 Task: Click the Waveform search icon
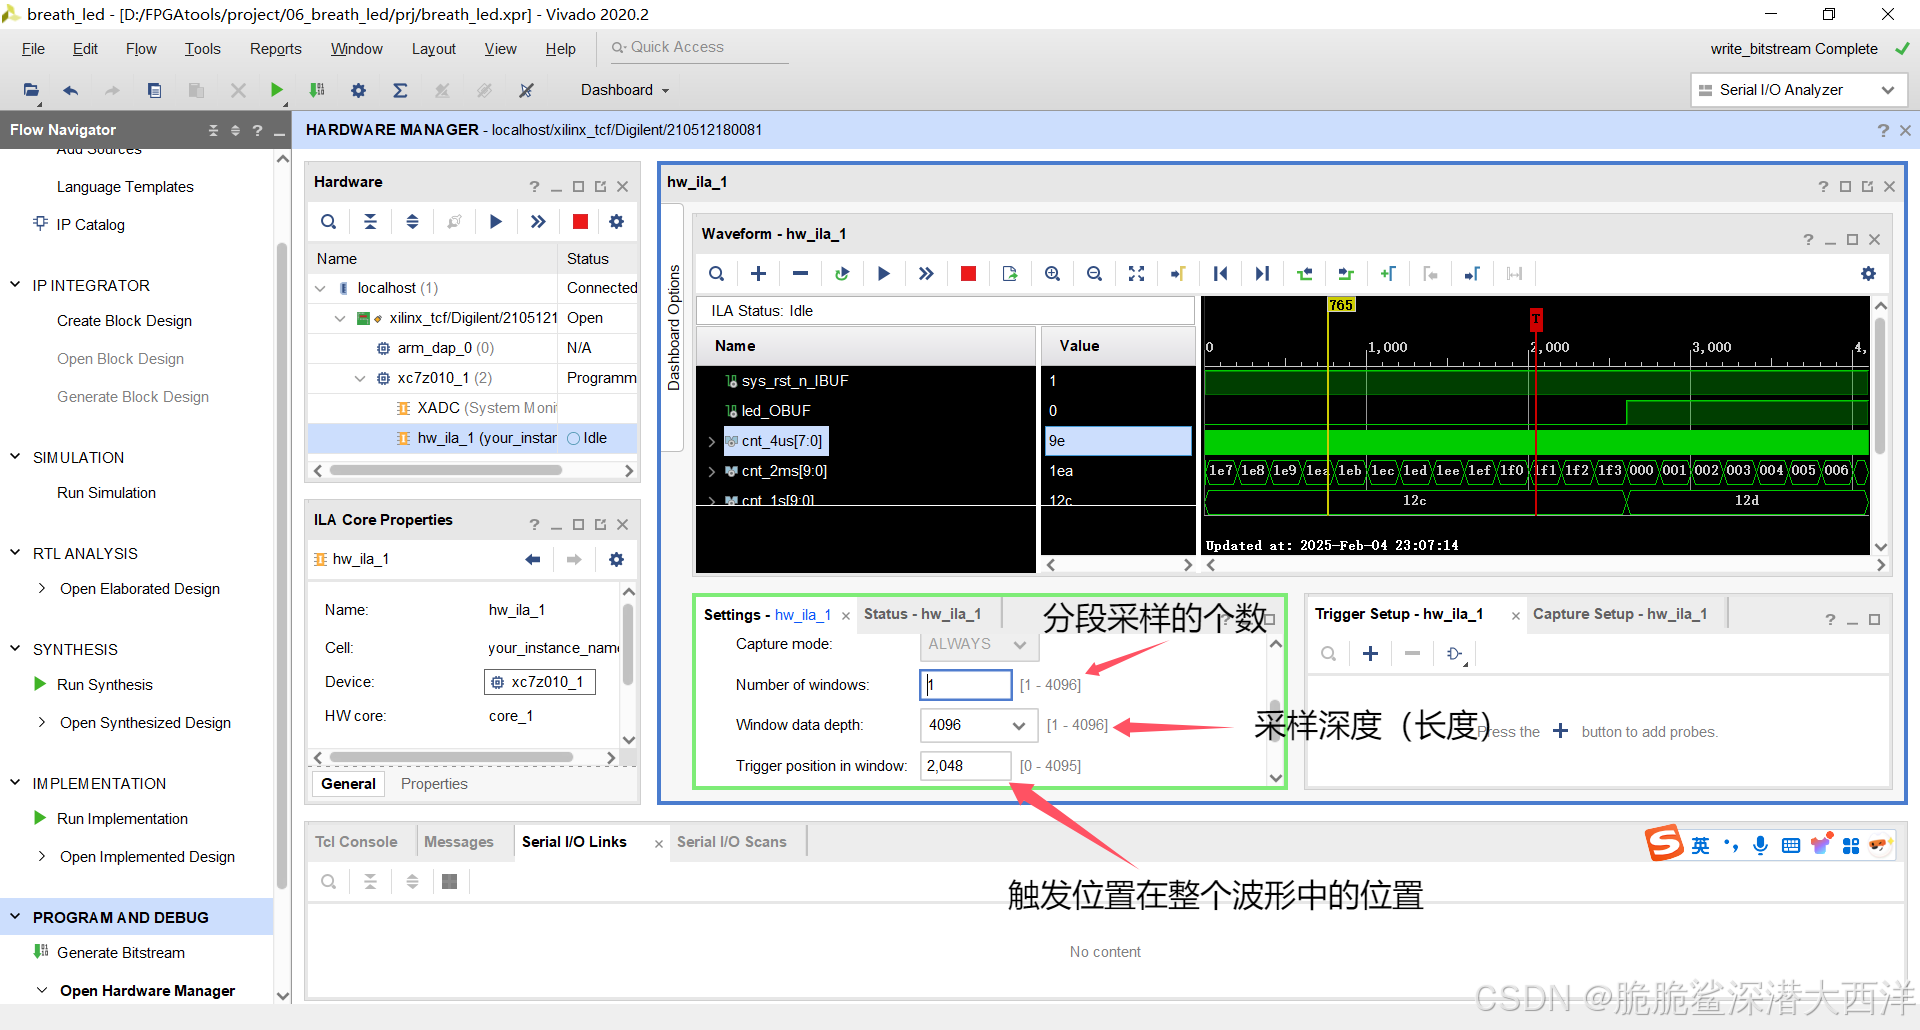(x=716, y=274)
